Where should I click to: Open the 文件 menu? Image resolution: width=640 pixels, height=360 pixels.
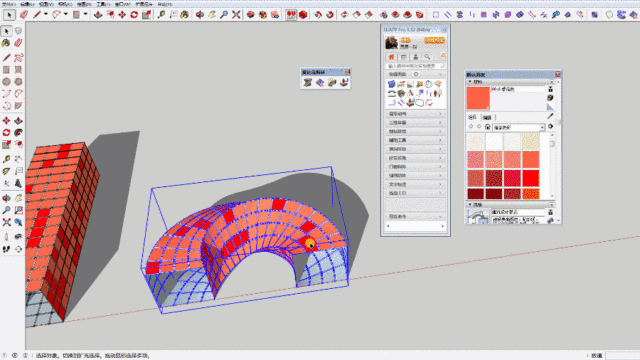click(x=8, y=4)
